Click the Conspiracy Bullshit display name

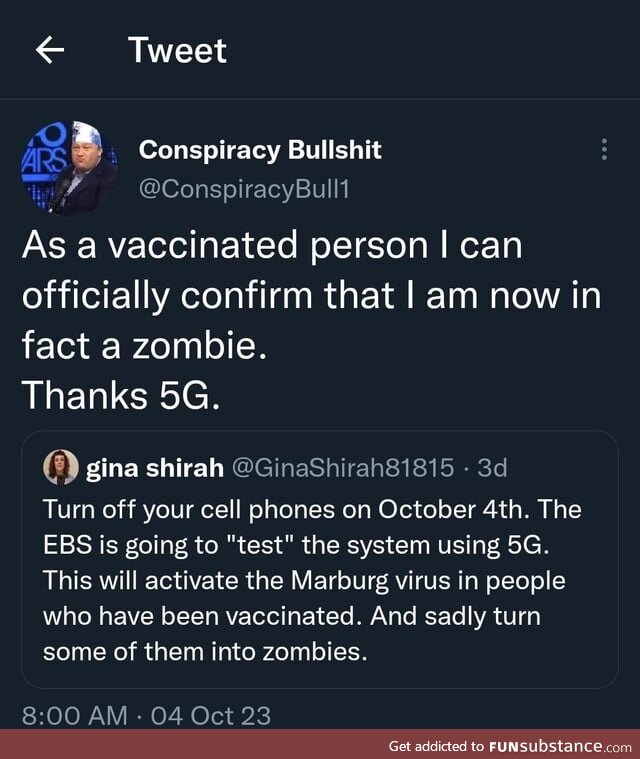[x=259, y=150]
